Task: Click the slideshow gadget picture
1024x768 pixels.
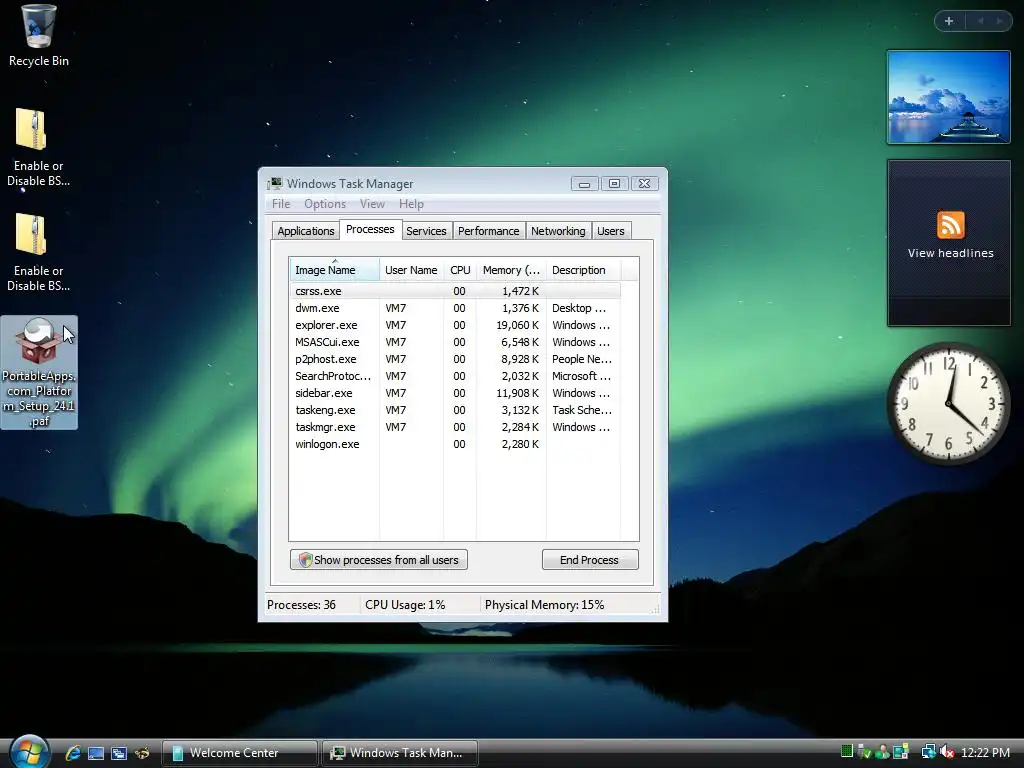Action: pyautogui.click(x=948, y=97)
